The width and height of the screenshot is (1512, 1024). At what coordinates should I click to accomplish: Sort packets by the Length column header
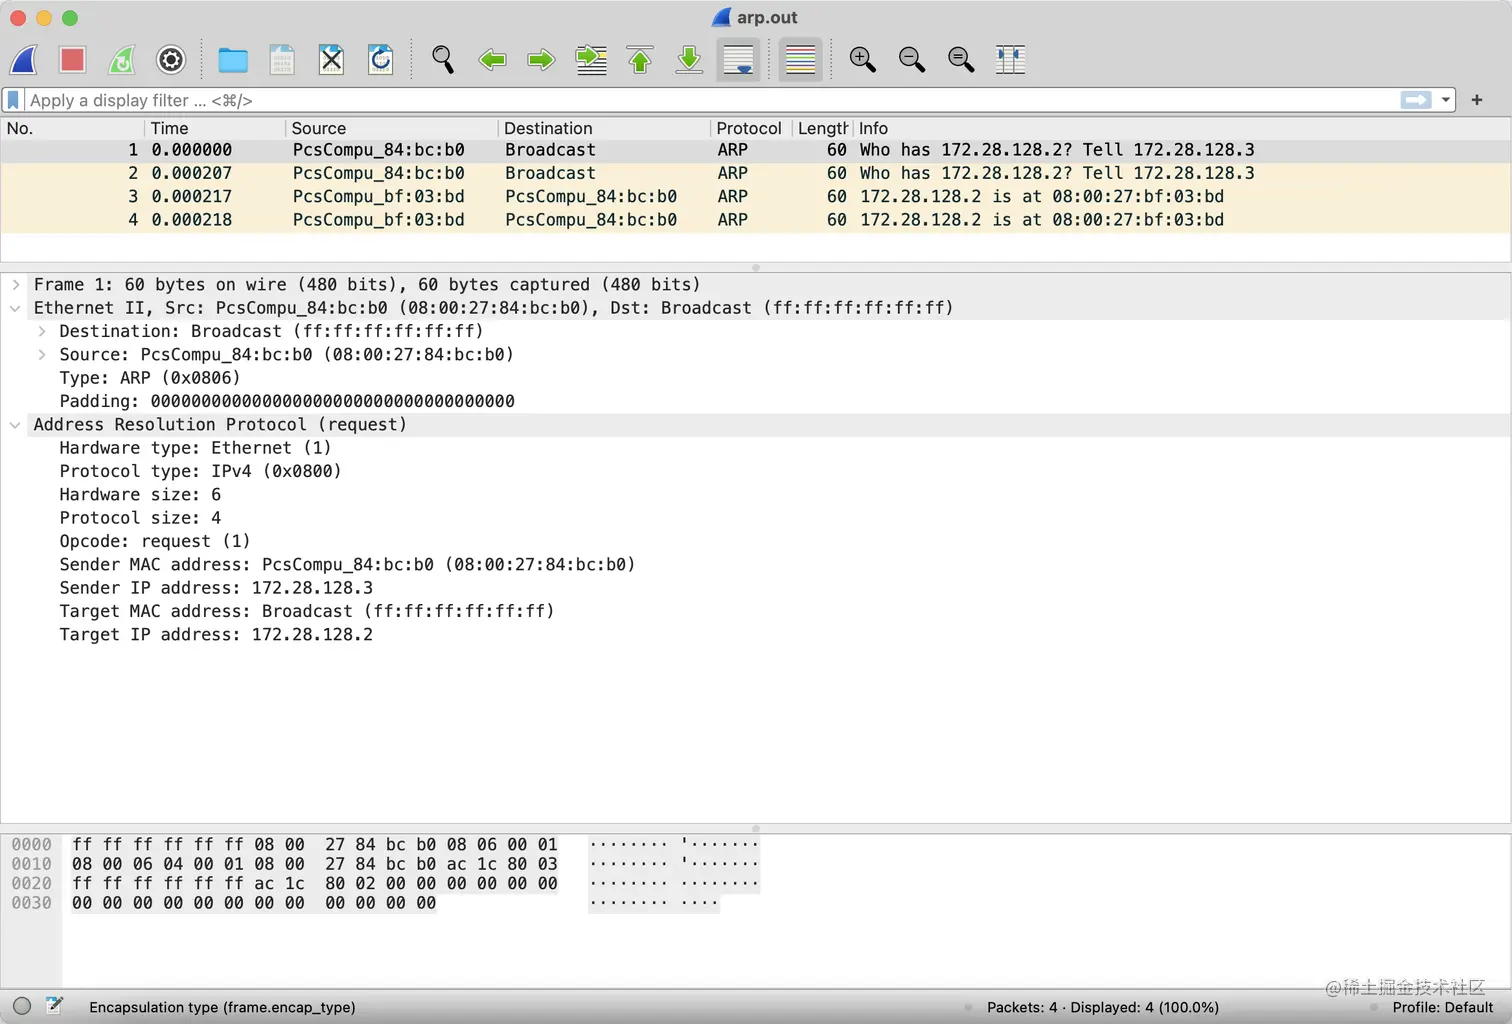click(822, 128)
